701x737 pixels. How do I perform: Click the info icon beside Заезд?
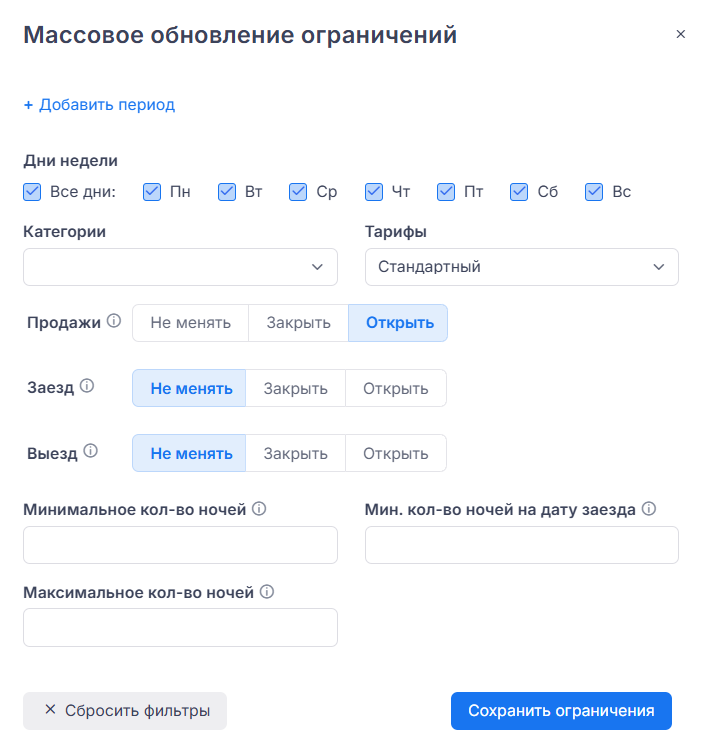click(x=87, y=386)
